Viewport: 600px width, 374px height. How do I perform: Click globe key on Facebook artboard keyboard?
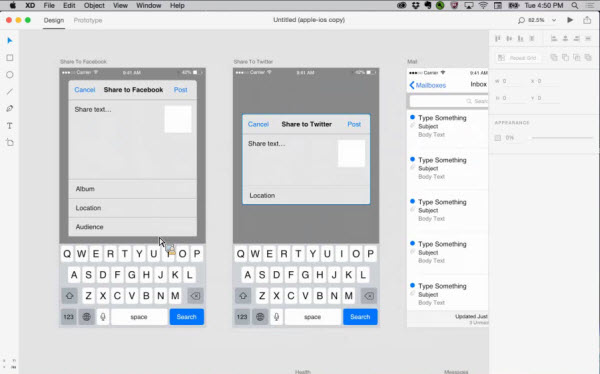pos(87,317)
